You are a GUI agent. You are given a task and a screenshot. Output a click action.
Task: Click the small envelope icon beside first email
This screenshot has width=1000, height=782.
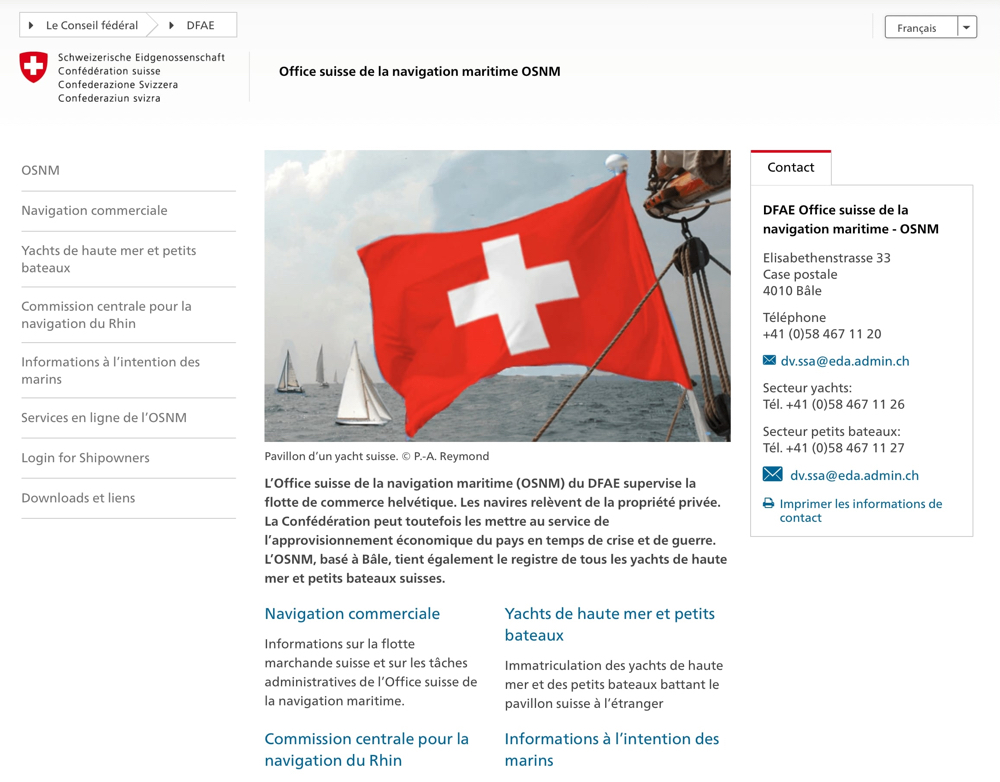tap(769, 361)
